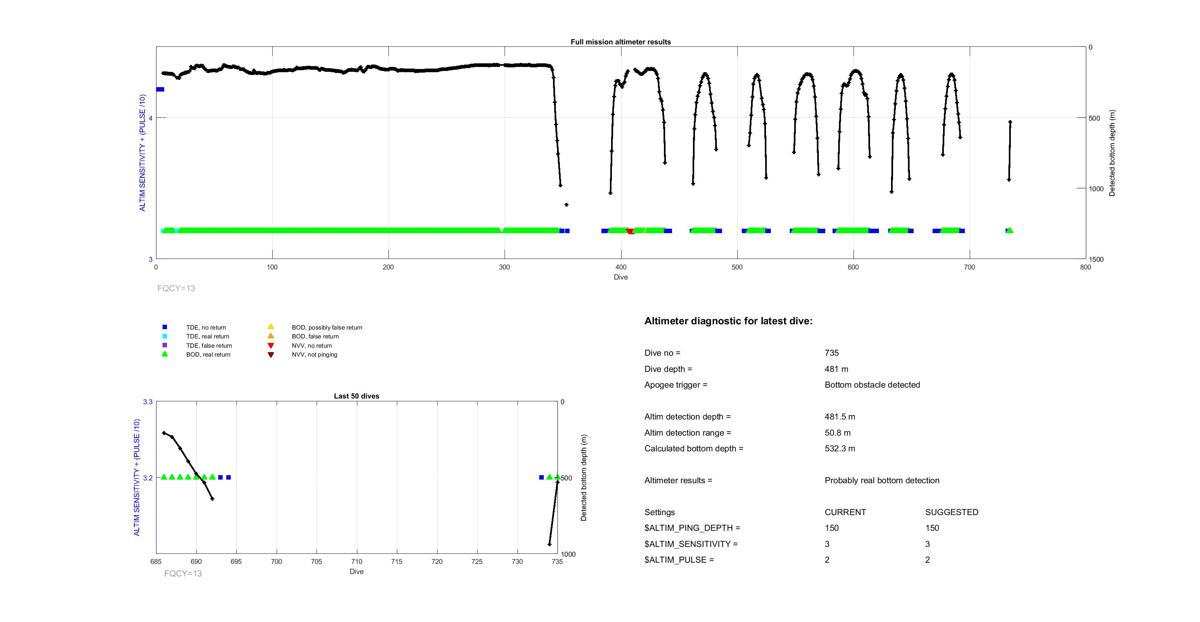Viewport: 1200px width, 622px height.
Task: Click the 'Altim detection range =' label
Action: (x=688, y=433)
